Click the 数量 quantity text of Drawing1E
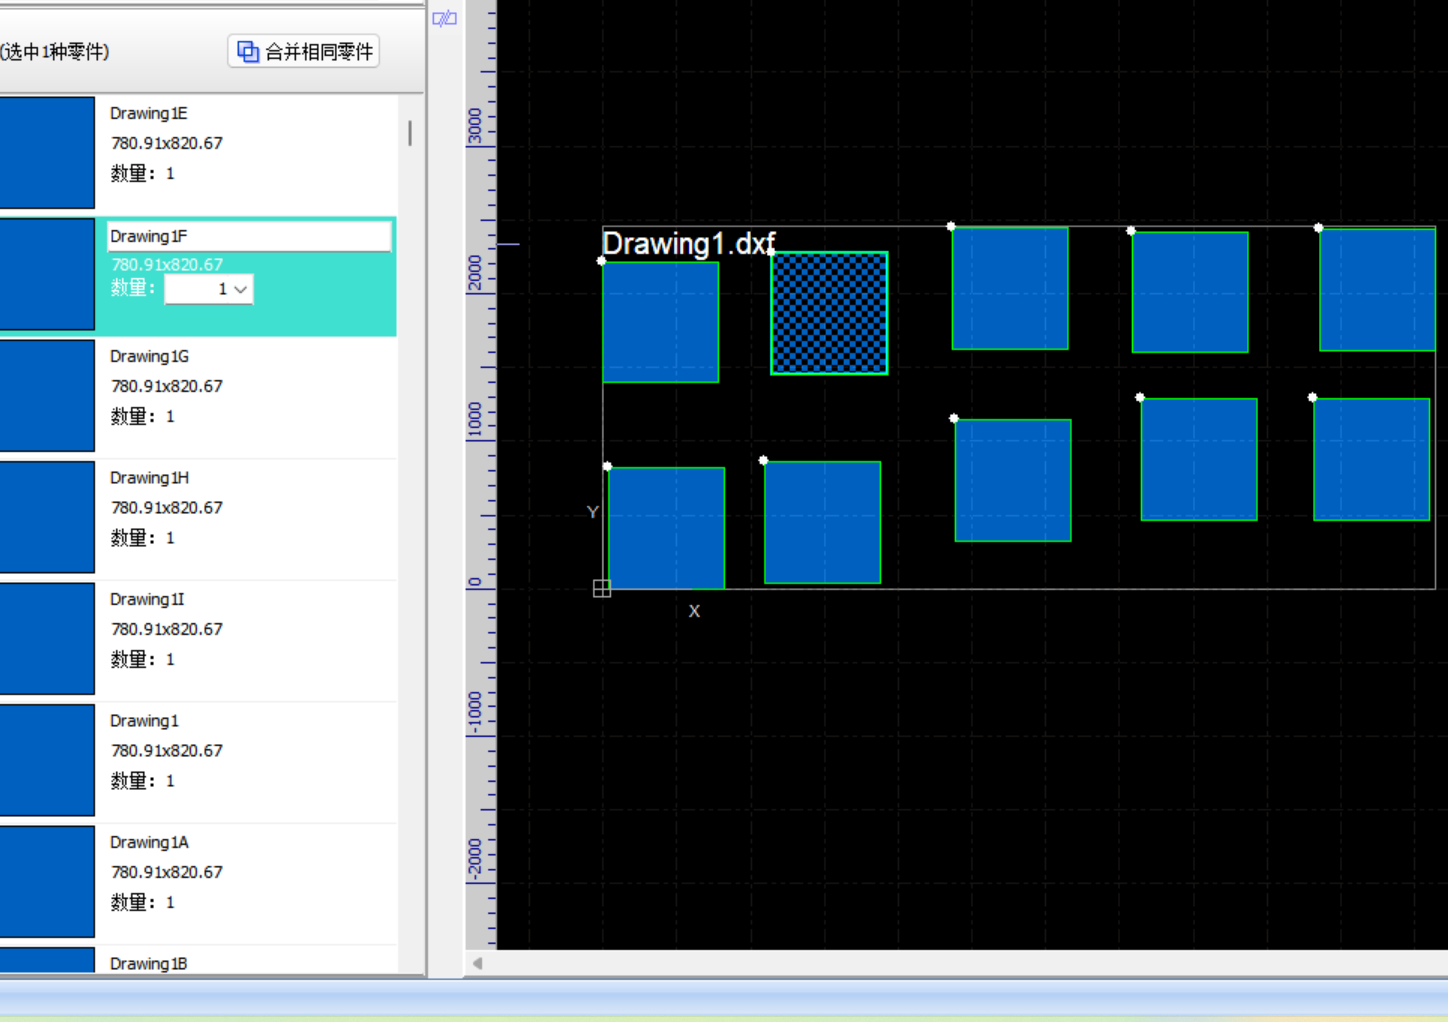This screenshot has height=1022, width=1448. pyautogui.click(x=142, y=173)
